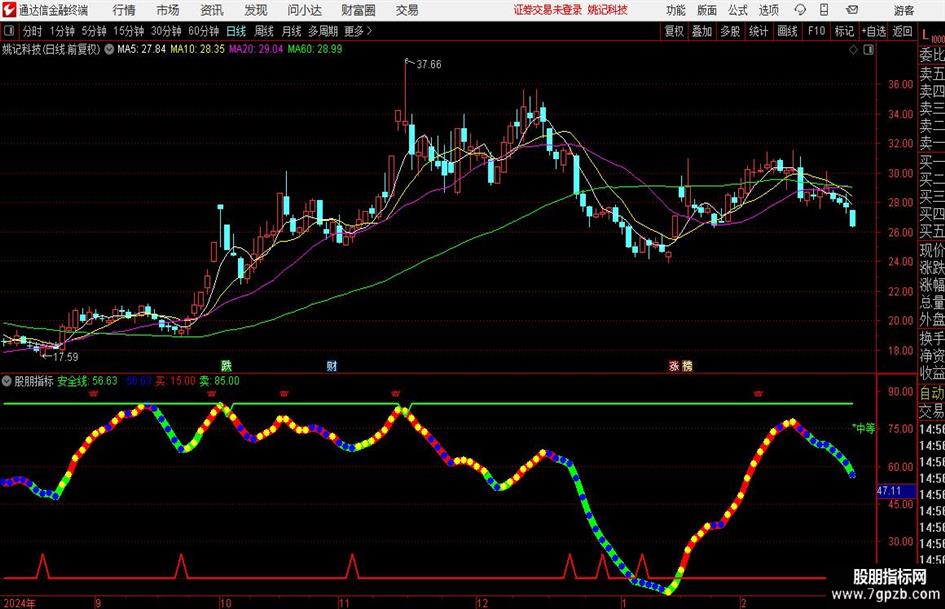The height and width of the screenshot is (609, 945).
Task: Click the MA10: 28.35 value
Action: click(x=198, y=49)
